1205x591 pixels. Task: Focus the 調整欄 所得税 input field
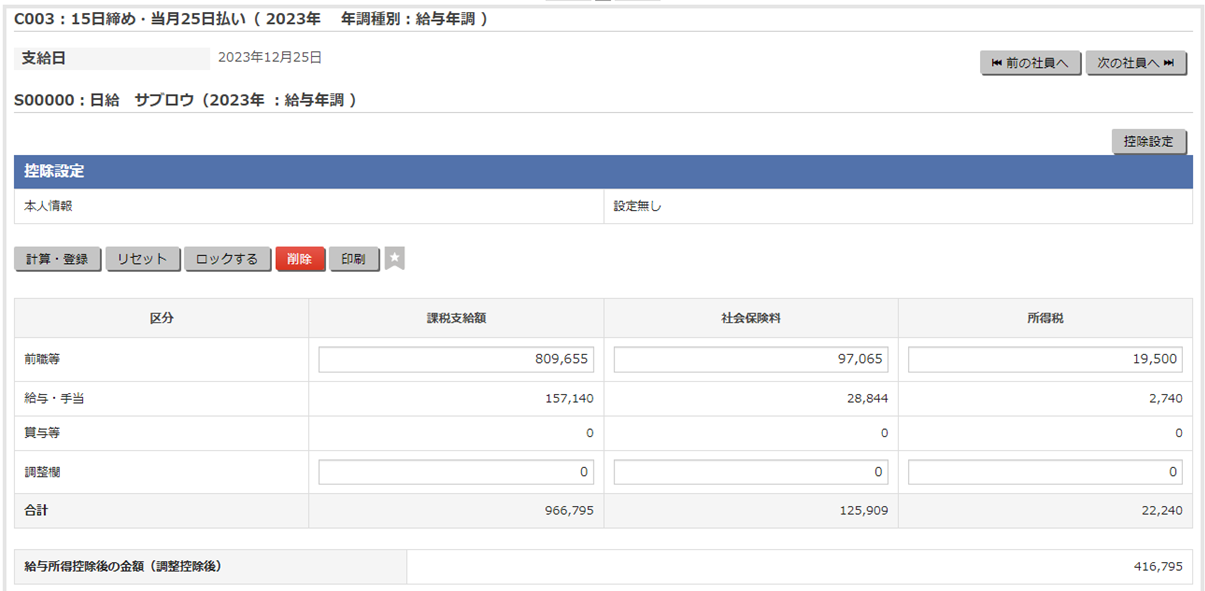pos(1045,472)
